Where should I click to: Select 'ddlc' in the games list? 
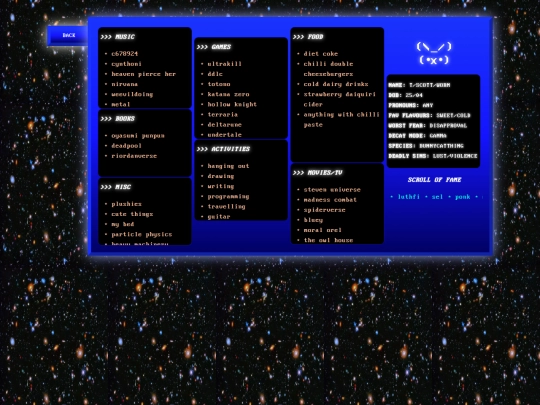pos(215,74)
